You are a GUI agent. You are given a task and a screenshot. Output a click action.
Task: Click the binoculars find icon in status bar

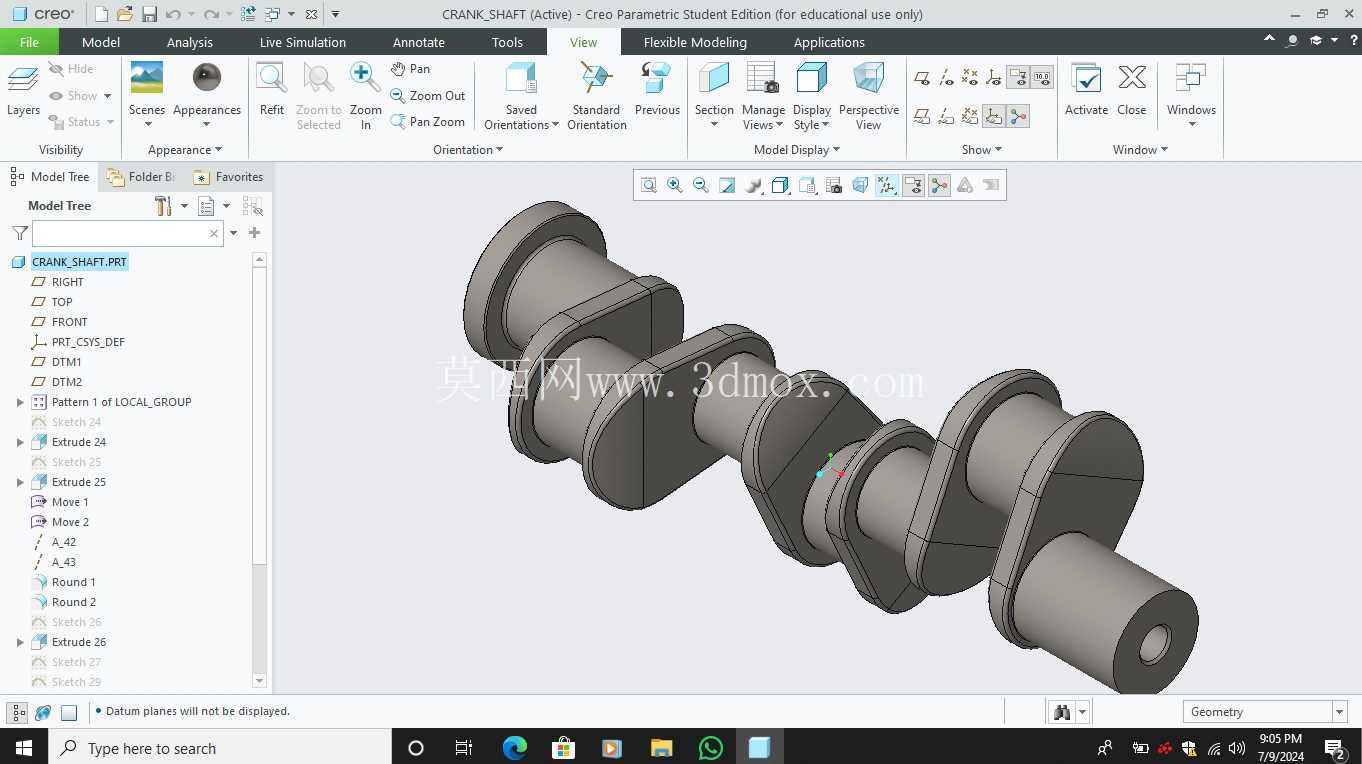point(1062,712)
